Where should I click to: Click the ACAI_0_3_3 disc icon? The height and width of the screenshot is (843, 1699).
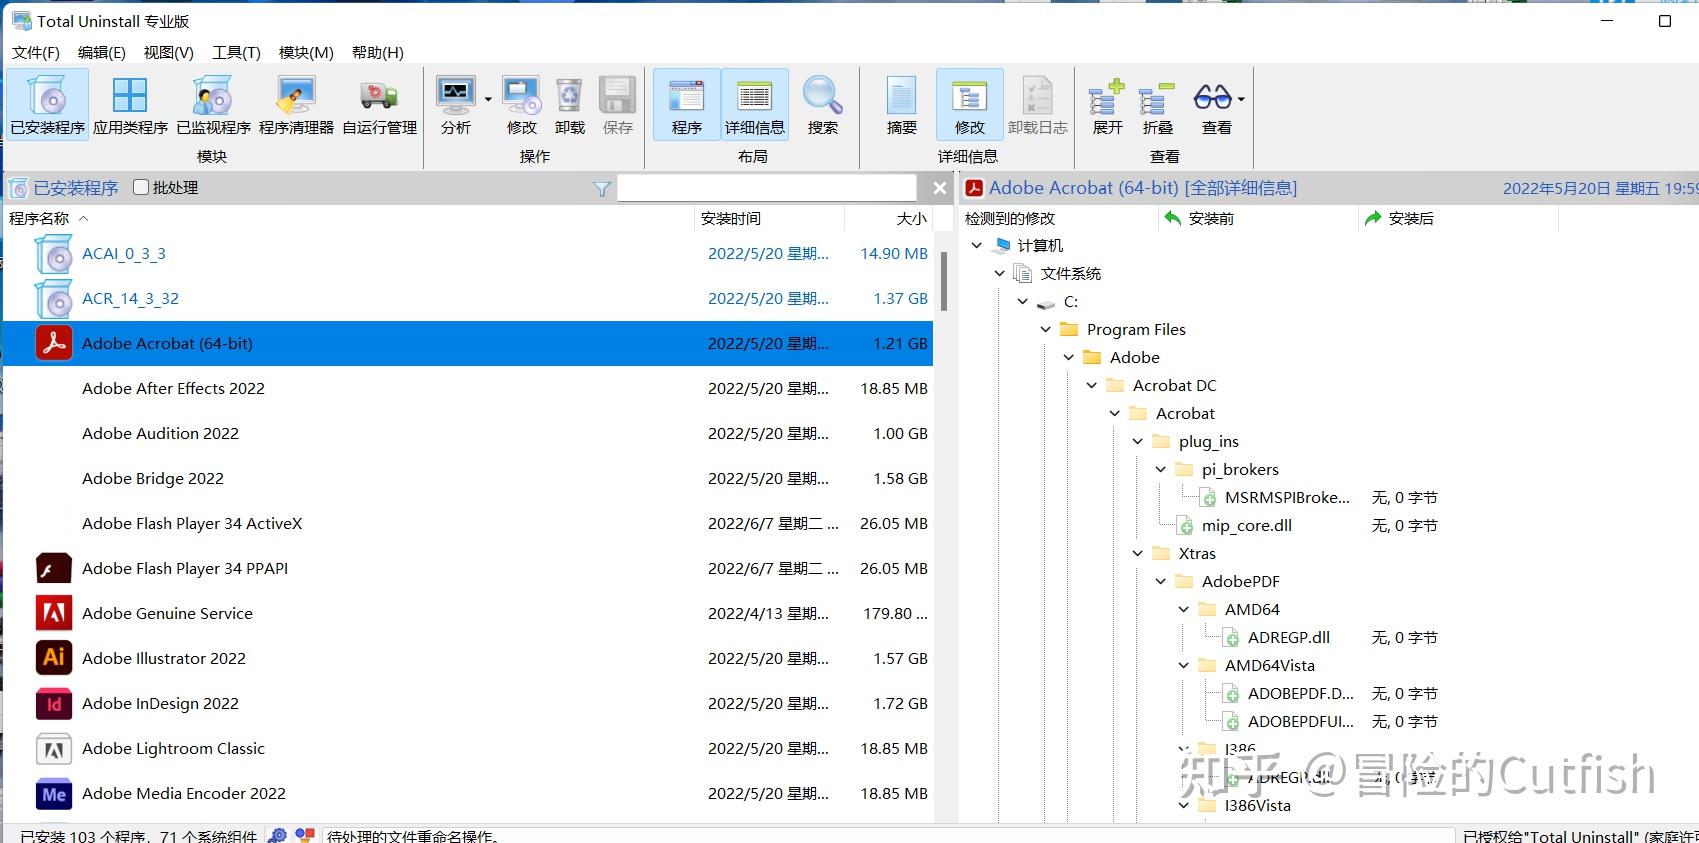coord(54,254)
